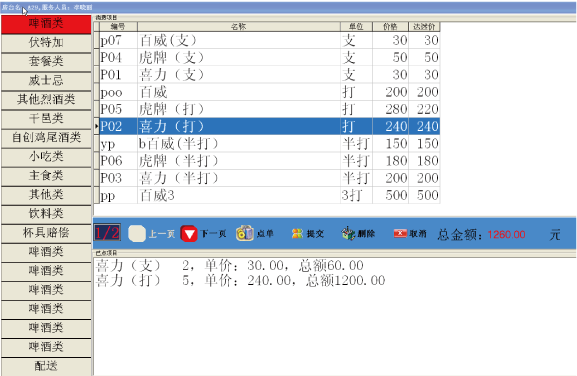Screen dimensions: 577x376
Task: Select the 杯具赔偿 category
Action: pyautogui.click(x=46, y=233)
